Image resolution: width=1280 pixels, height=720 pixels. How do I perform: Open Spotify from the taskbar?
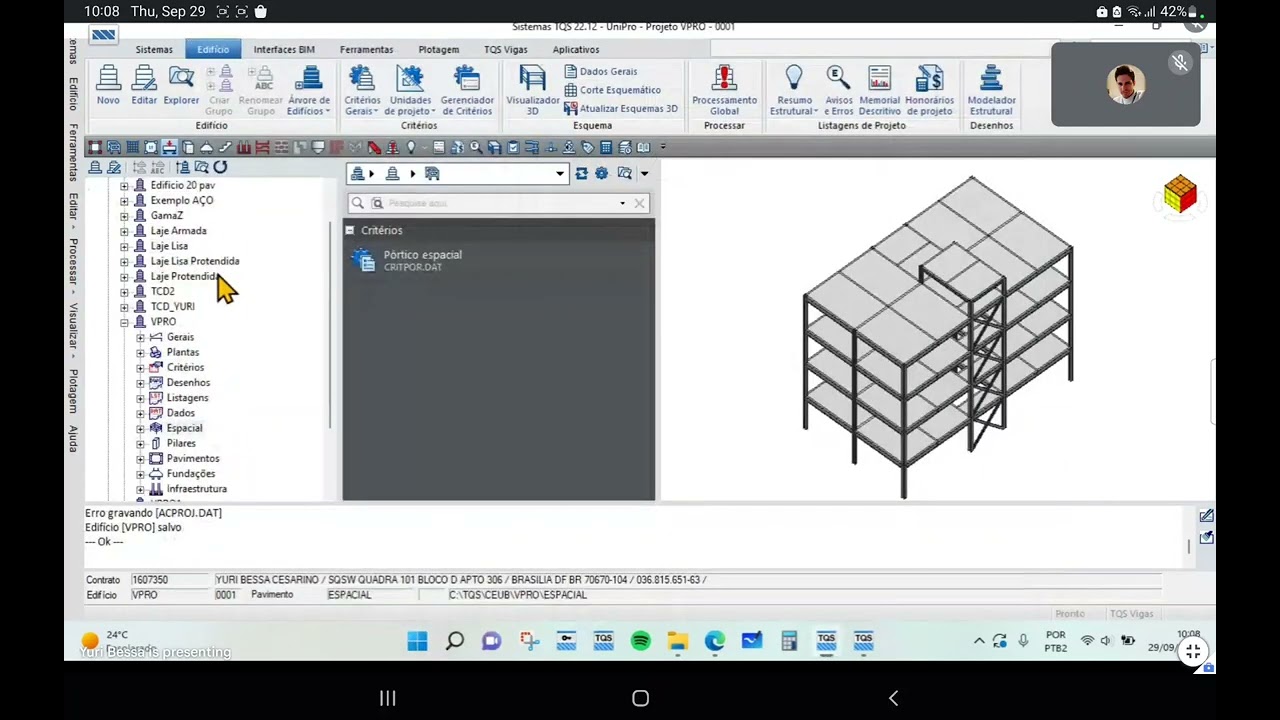click(x=640, y=641)
